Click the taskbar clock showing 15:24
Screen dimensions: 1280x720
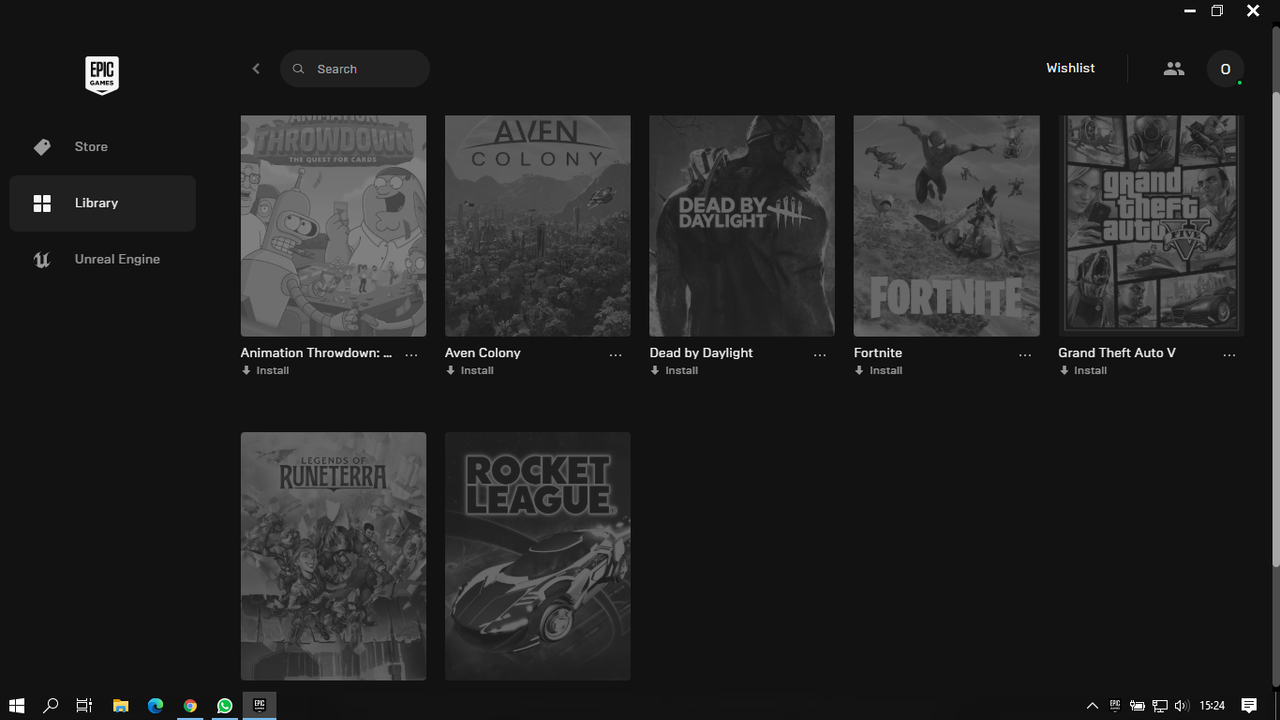(x=1212, y=705)
